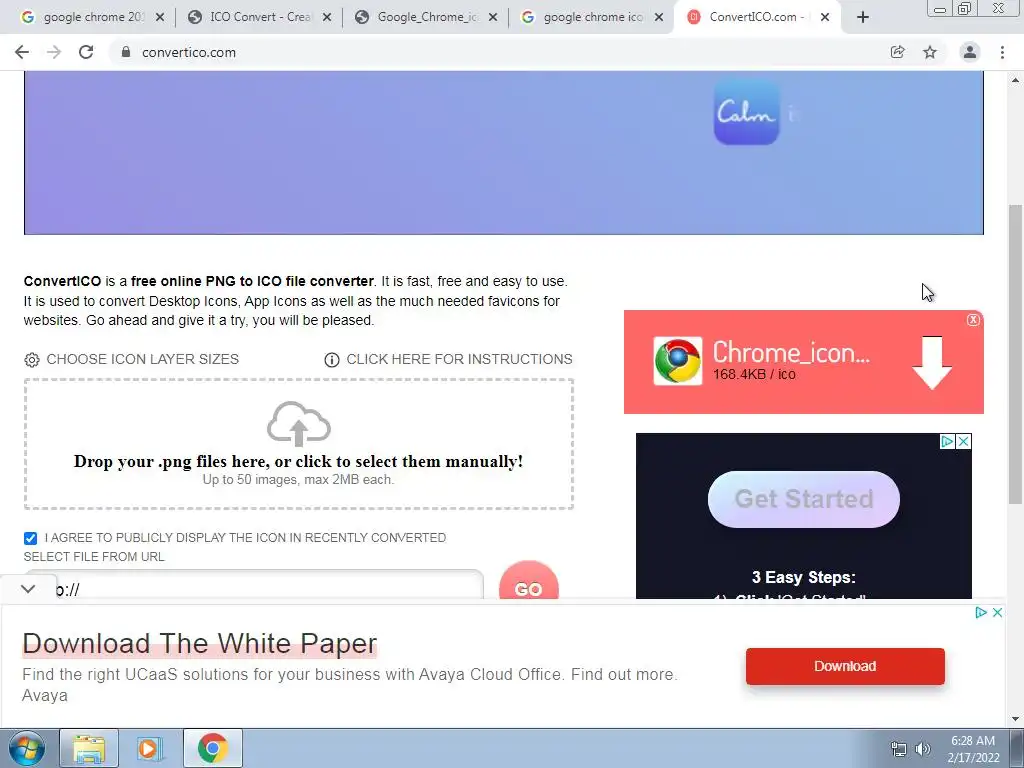Click the URL input field starting with ://

pyautogui.click(x=253, y=585)
